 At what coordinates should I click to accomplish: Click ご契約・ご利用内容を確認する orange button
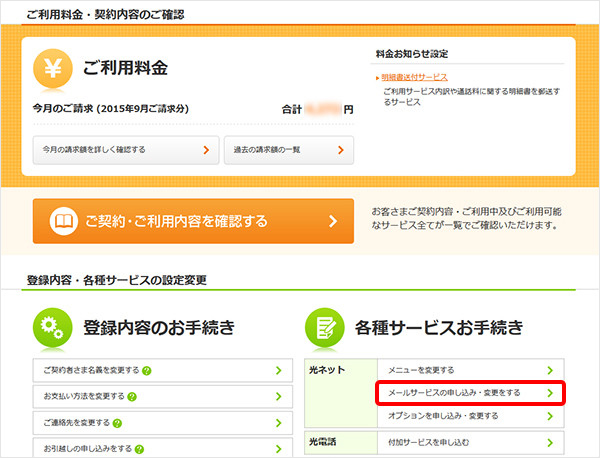tap(193, 221)
